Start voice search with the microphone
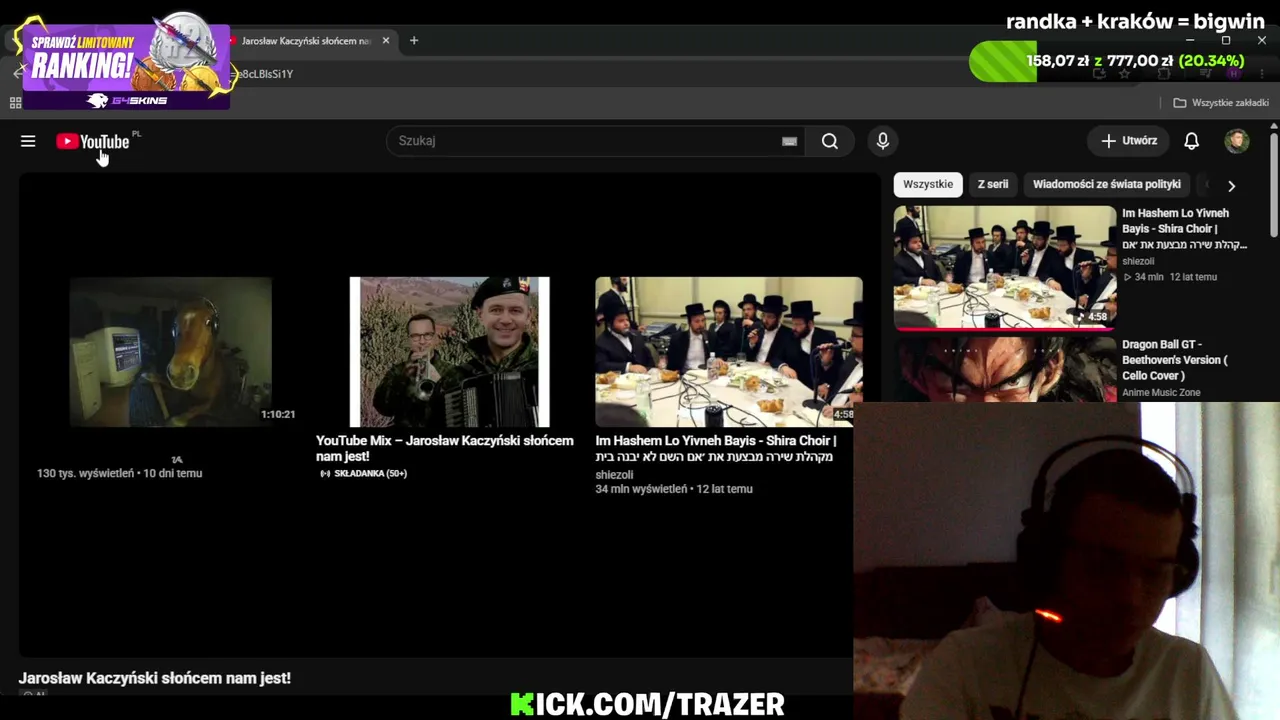1280x720 pixels. click(882, 141)
